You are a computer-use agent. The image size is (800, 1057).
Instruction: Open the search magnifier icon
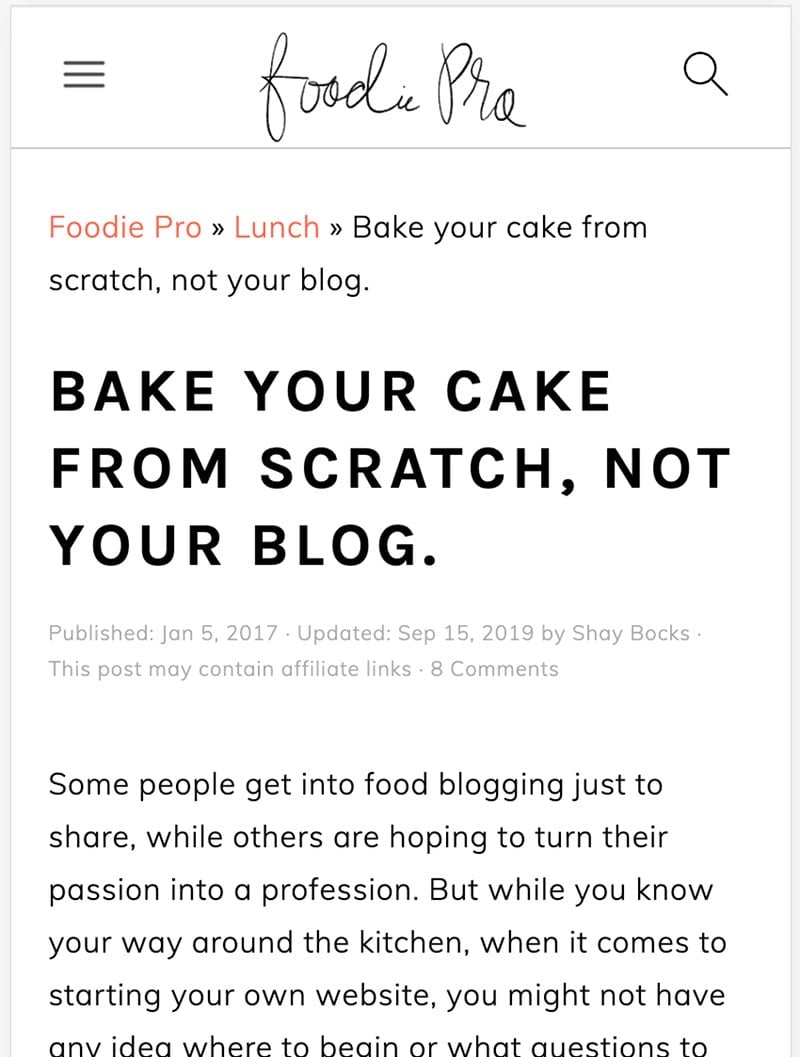point(706,73)
